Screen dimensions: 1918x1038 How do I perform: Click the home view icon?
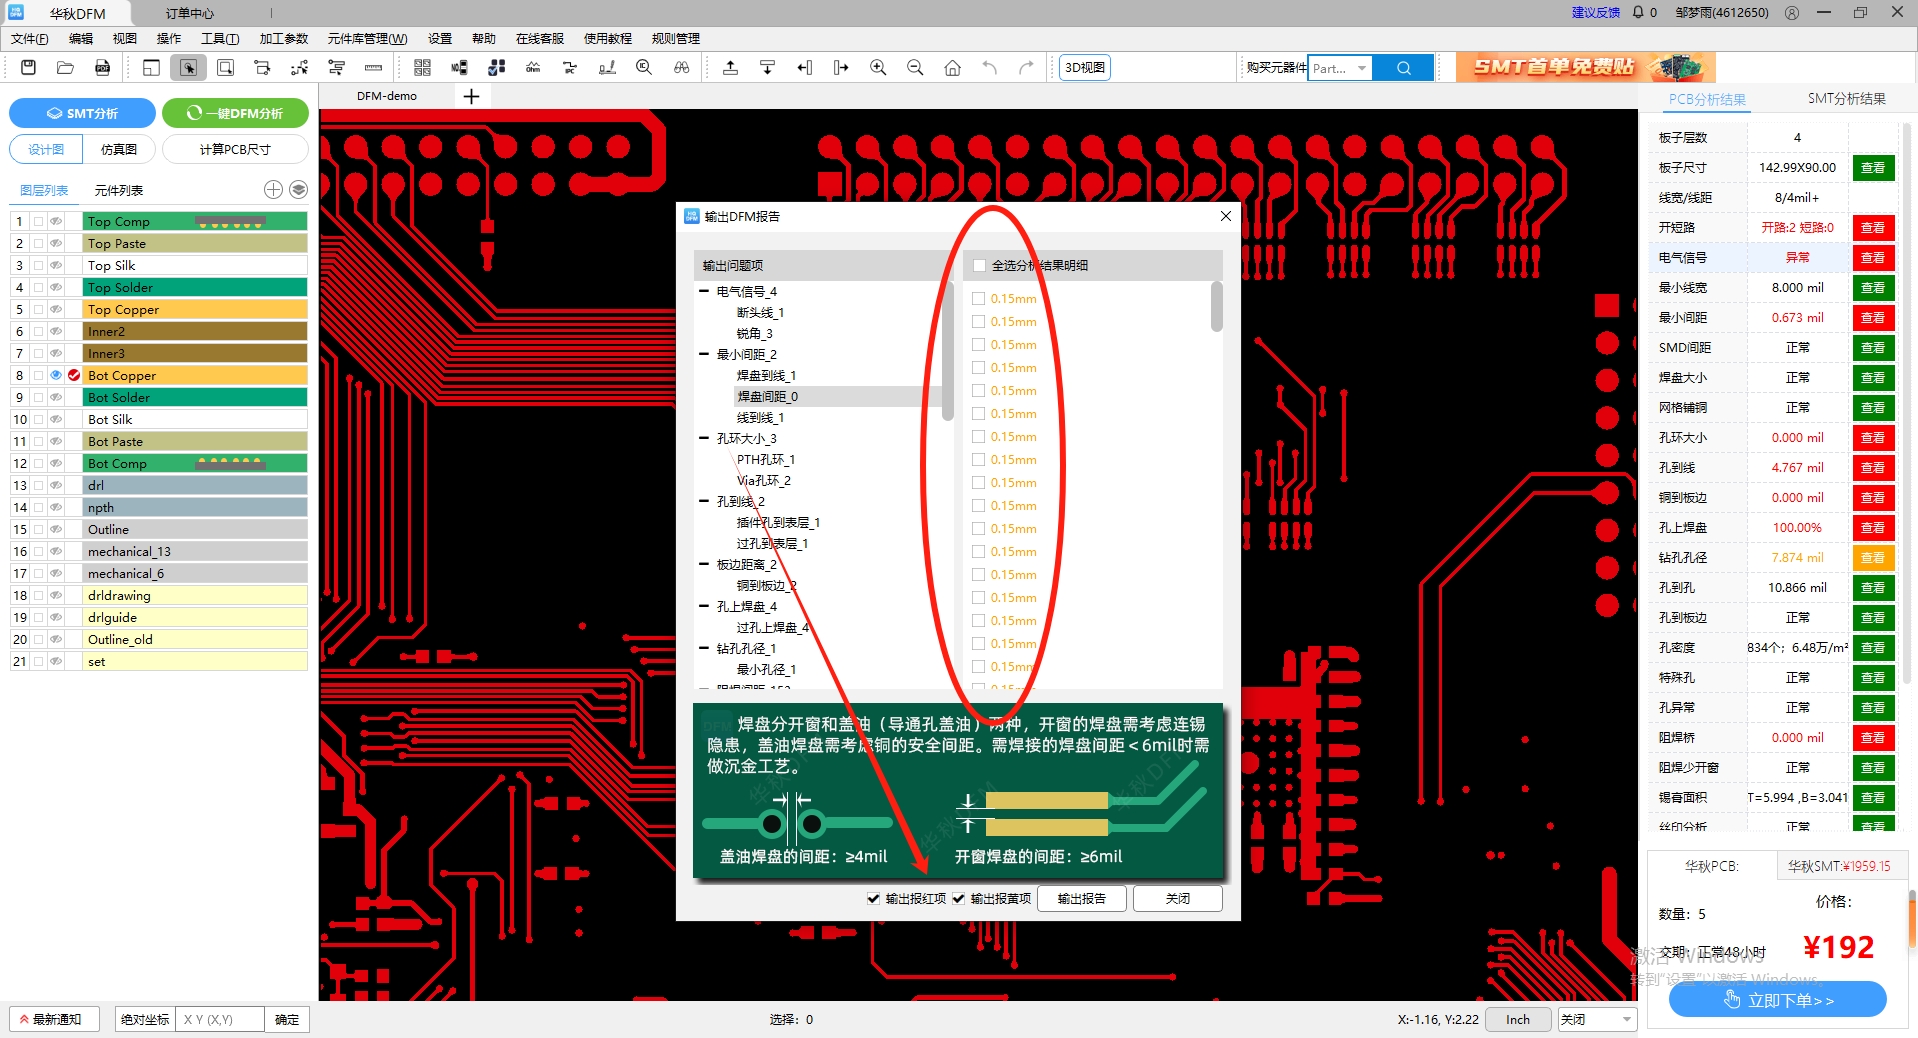click(952, 68)
